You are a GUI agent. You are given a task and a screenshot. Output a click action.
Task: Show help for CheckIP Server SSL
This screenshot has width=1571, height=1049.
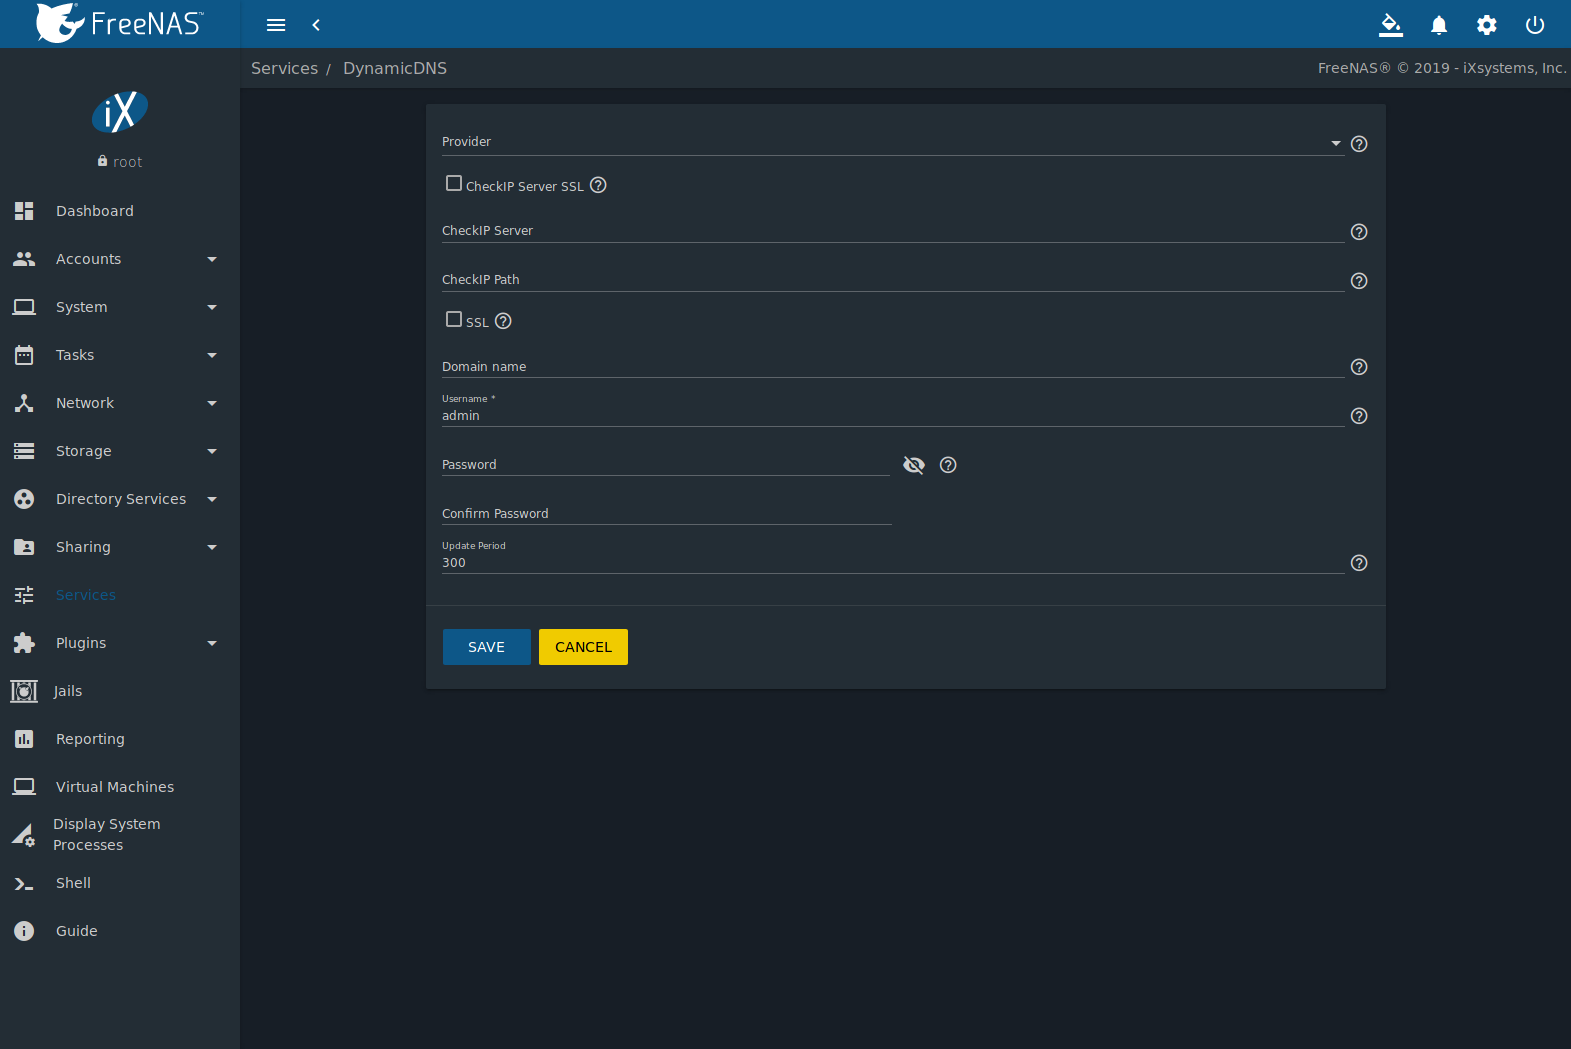598,185
